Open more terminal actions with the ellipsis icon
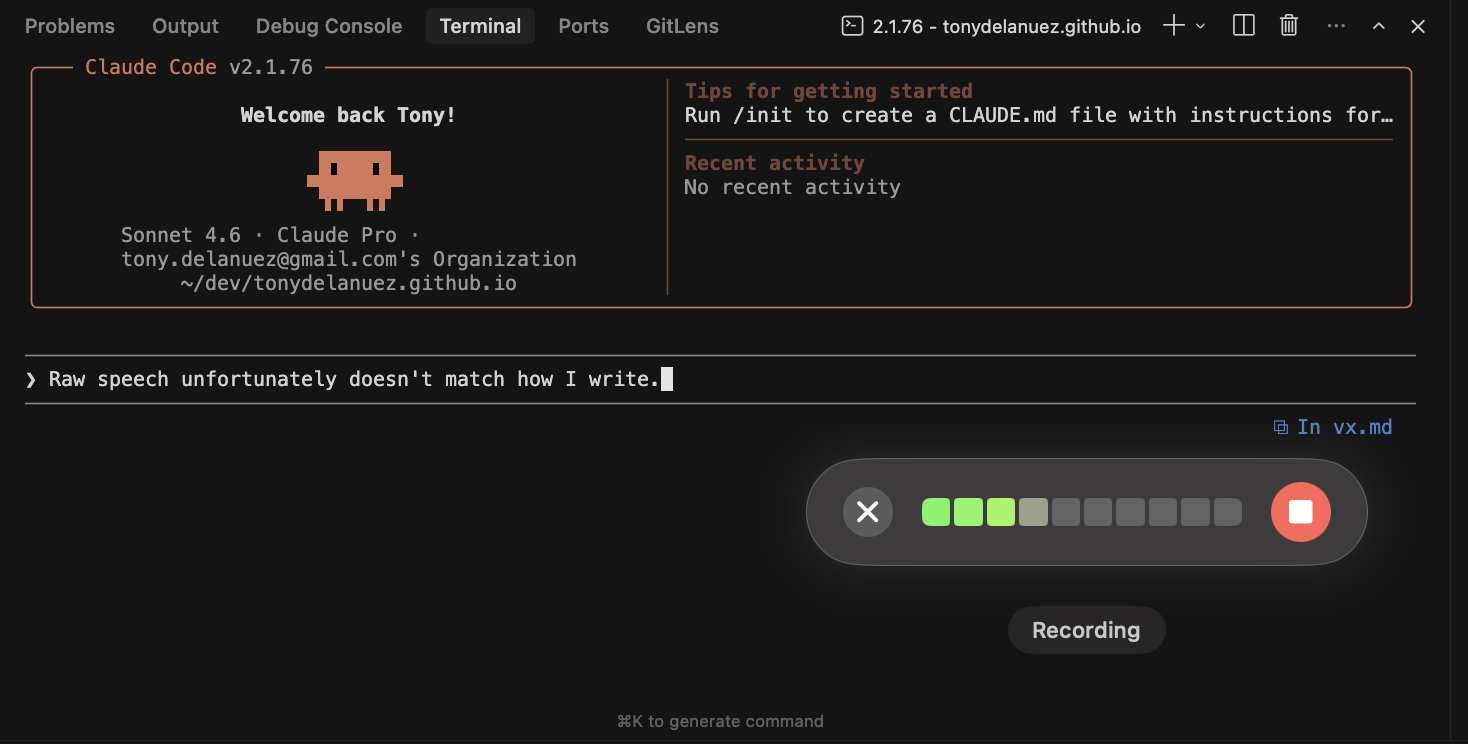 pyautogui.click(x=1336, y=26)
